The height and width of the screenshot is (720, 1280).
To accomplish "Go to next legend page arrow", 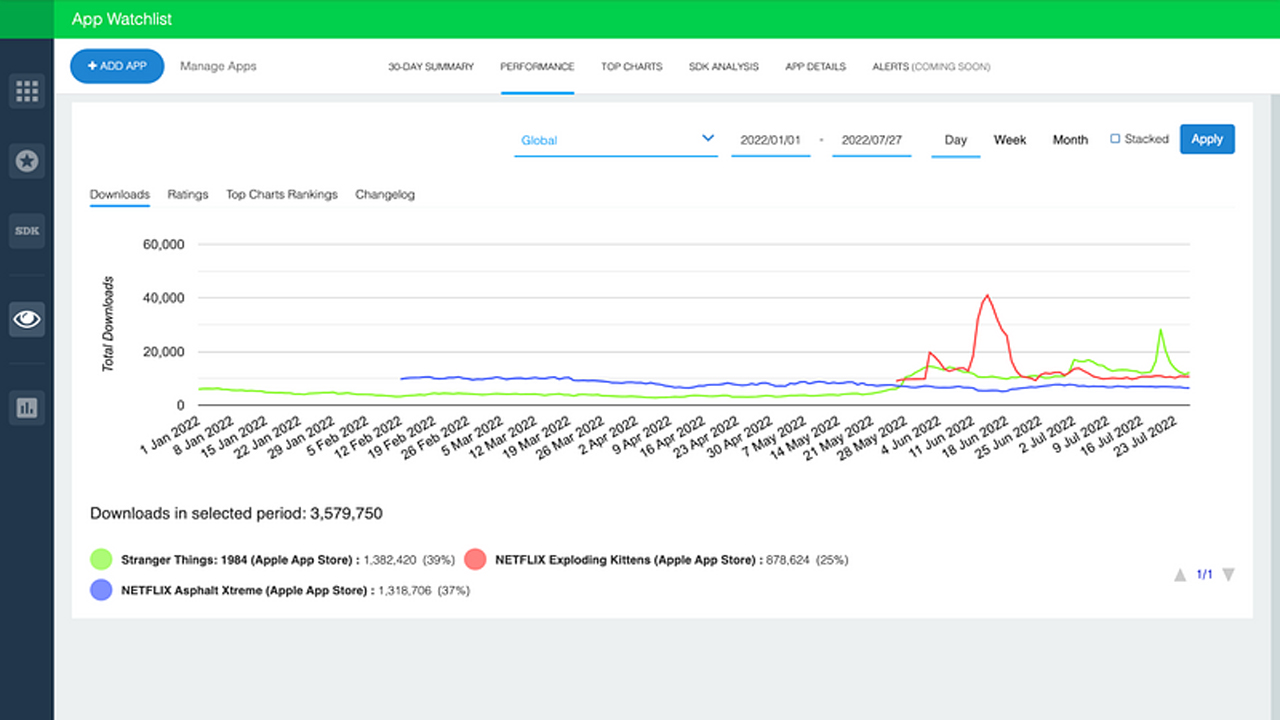I will pyautogui.click(x=1229, y=575).
